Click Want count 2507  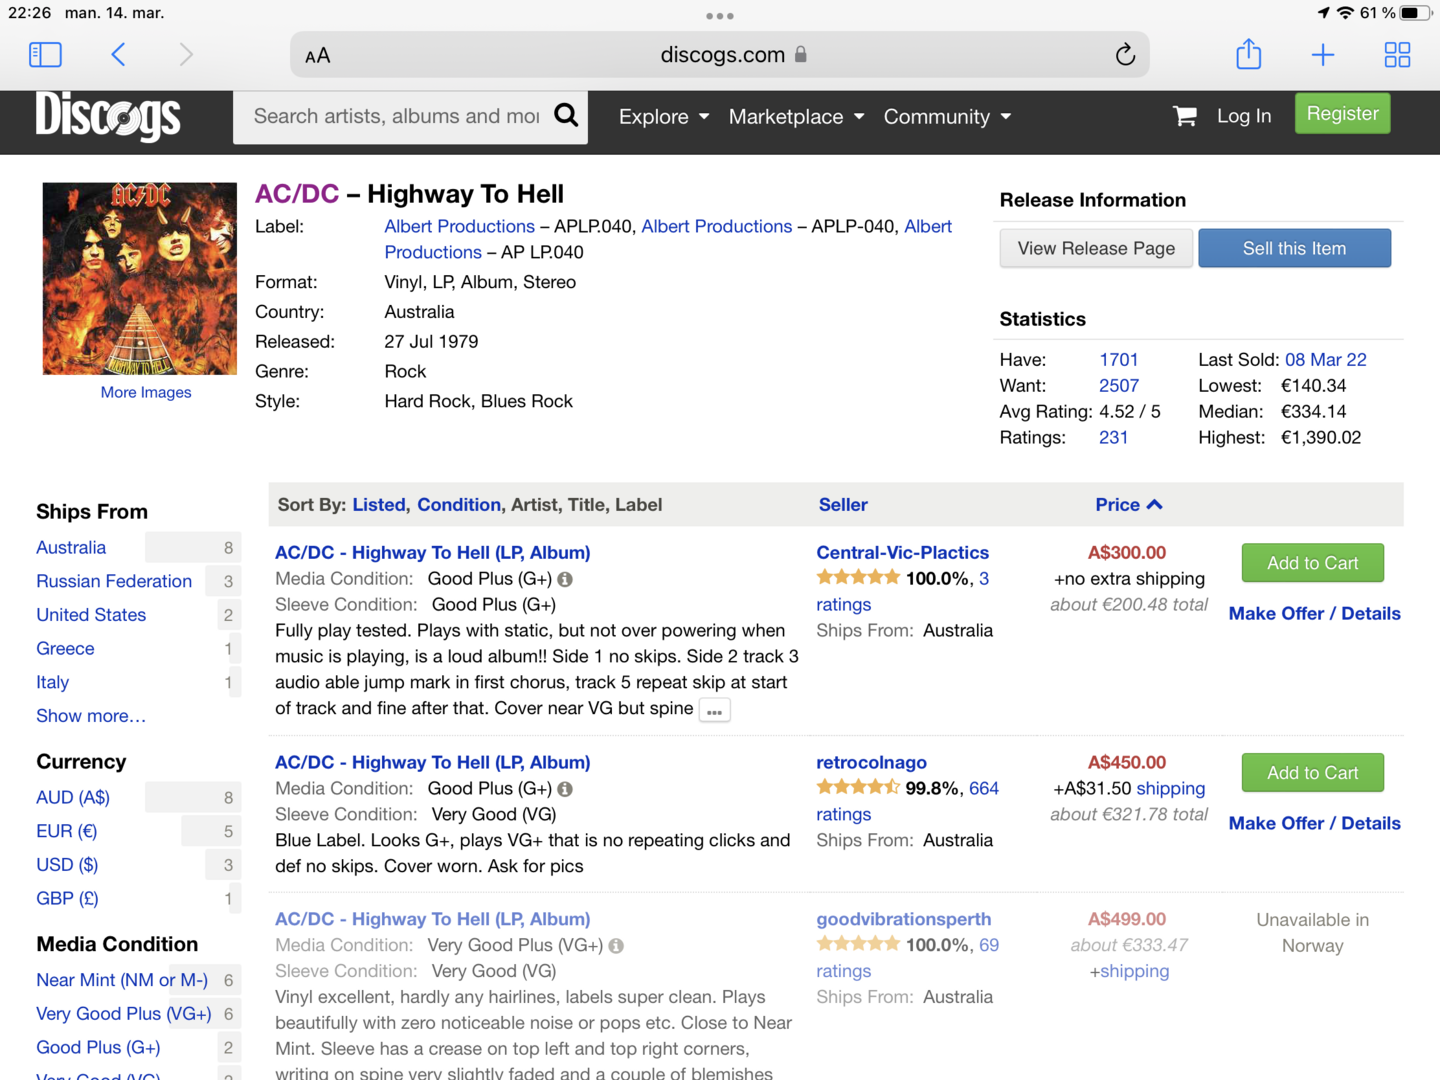pyautogui.click(x=1119, y=386)
